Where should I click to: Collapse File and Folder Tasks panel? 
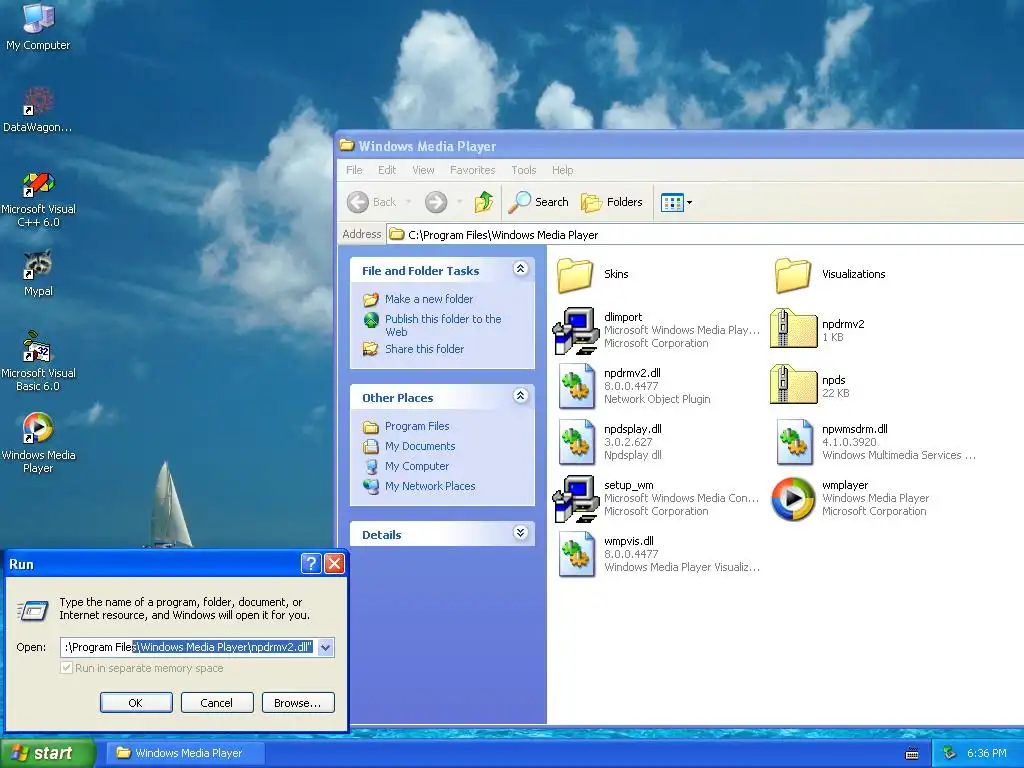click(520, 268)
